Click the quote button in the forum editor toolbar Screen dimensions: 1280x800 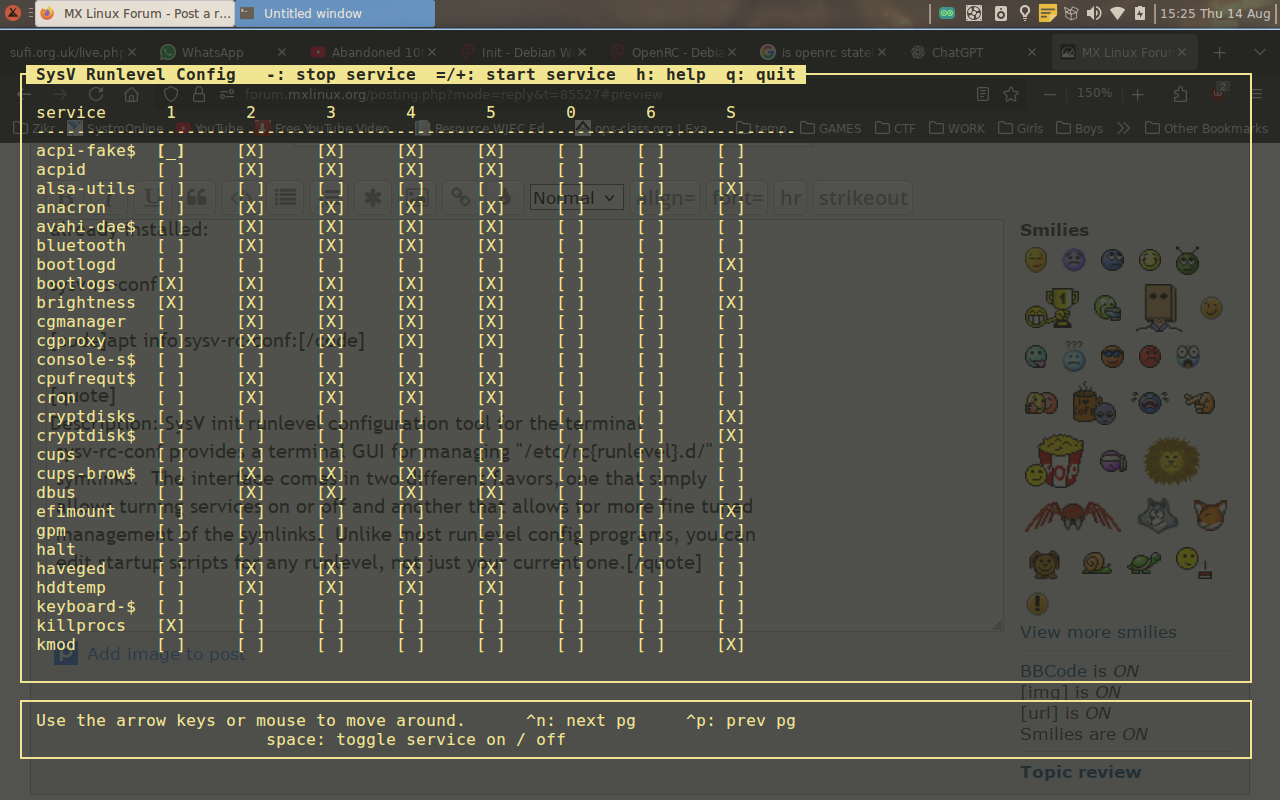[198, 197]
